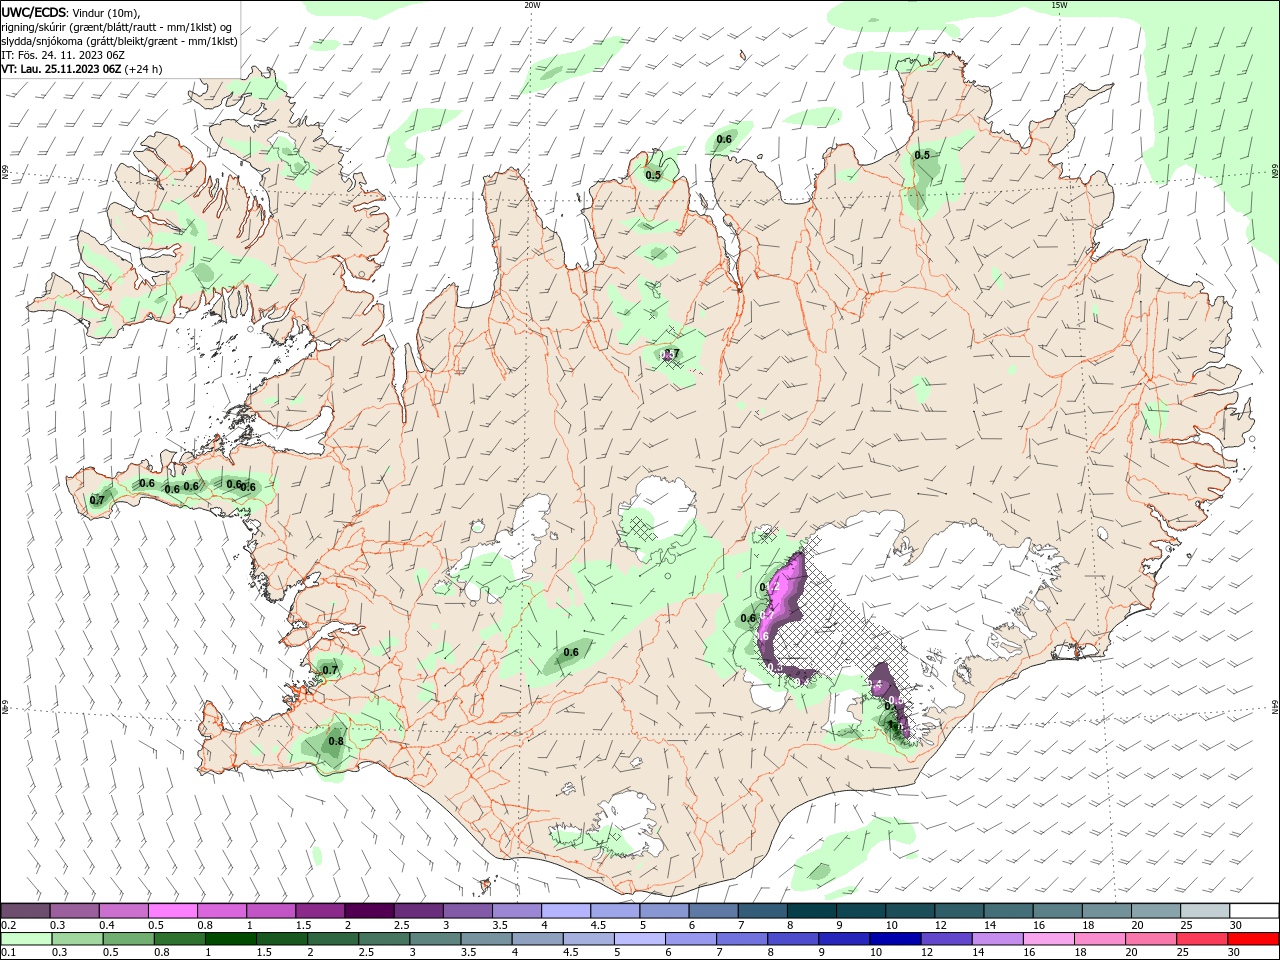Screen dimensions: 1280x960
Task: Pick the white 30 snow legend swatch
Action: [1254, 911]
